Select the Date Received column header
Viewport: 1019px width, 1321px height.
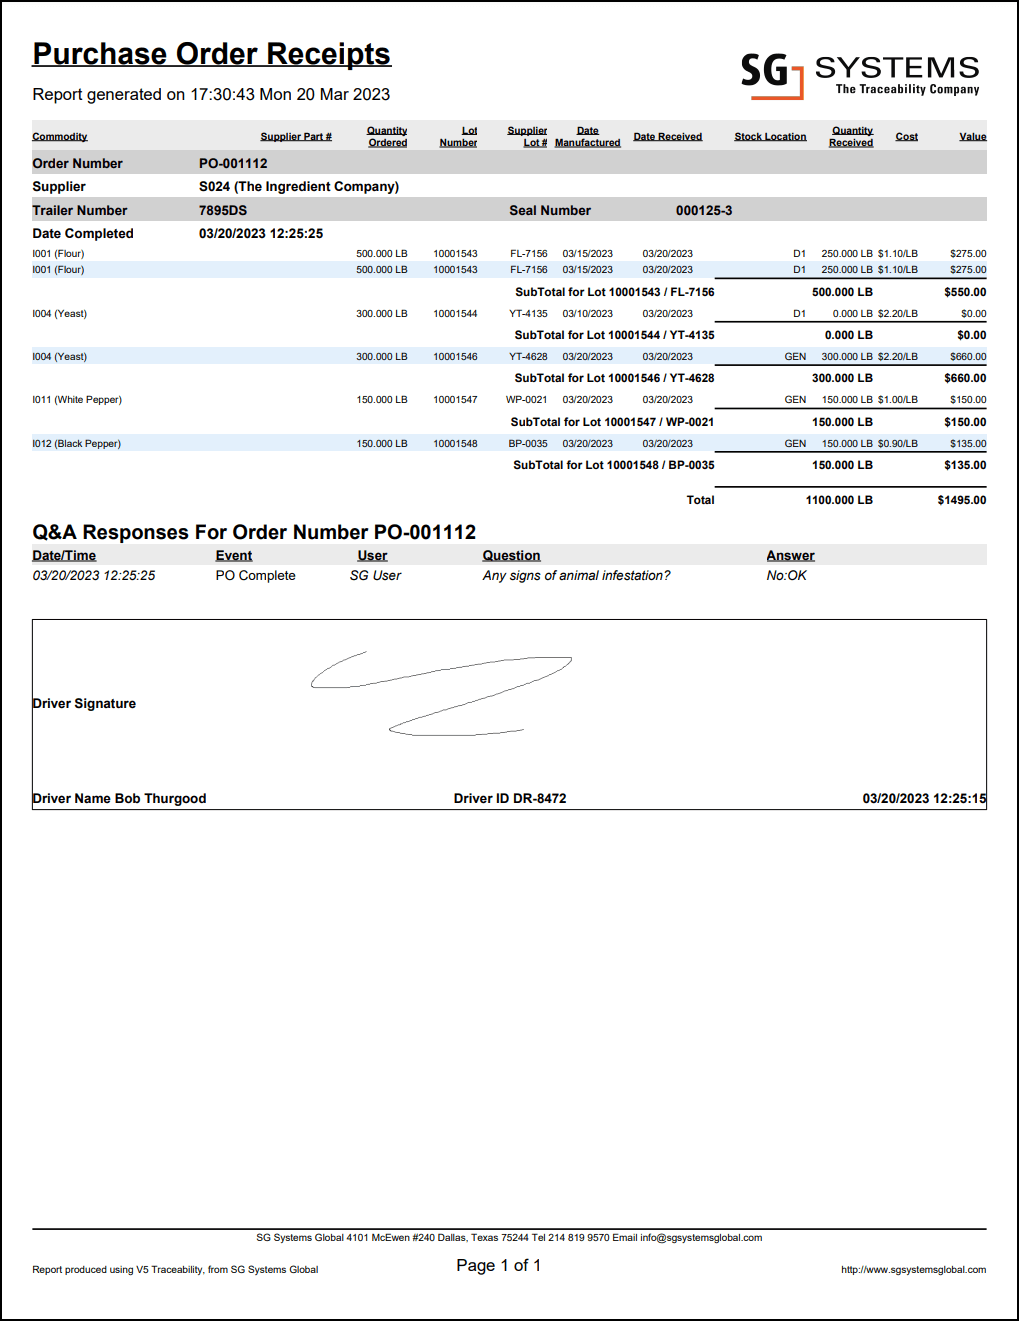(x=668, y=136)
